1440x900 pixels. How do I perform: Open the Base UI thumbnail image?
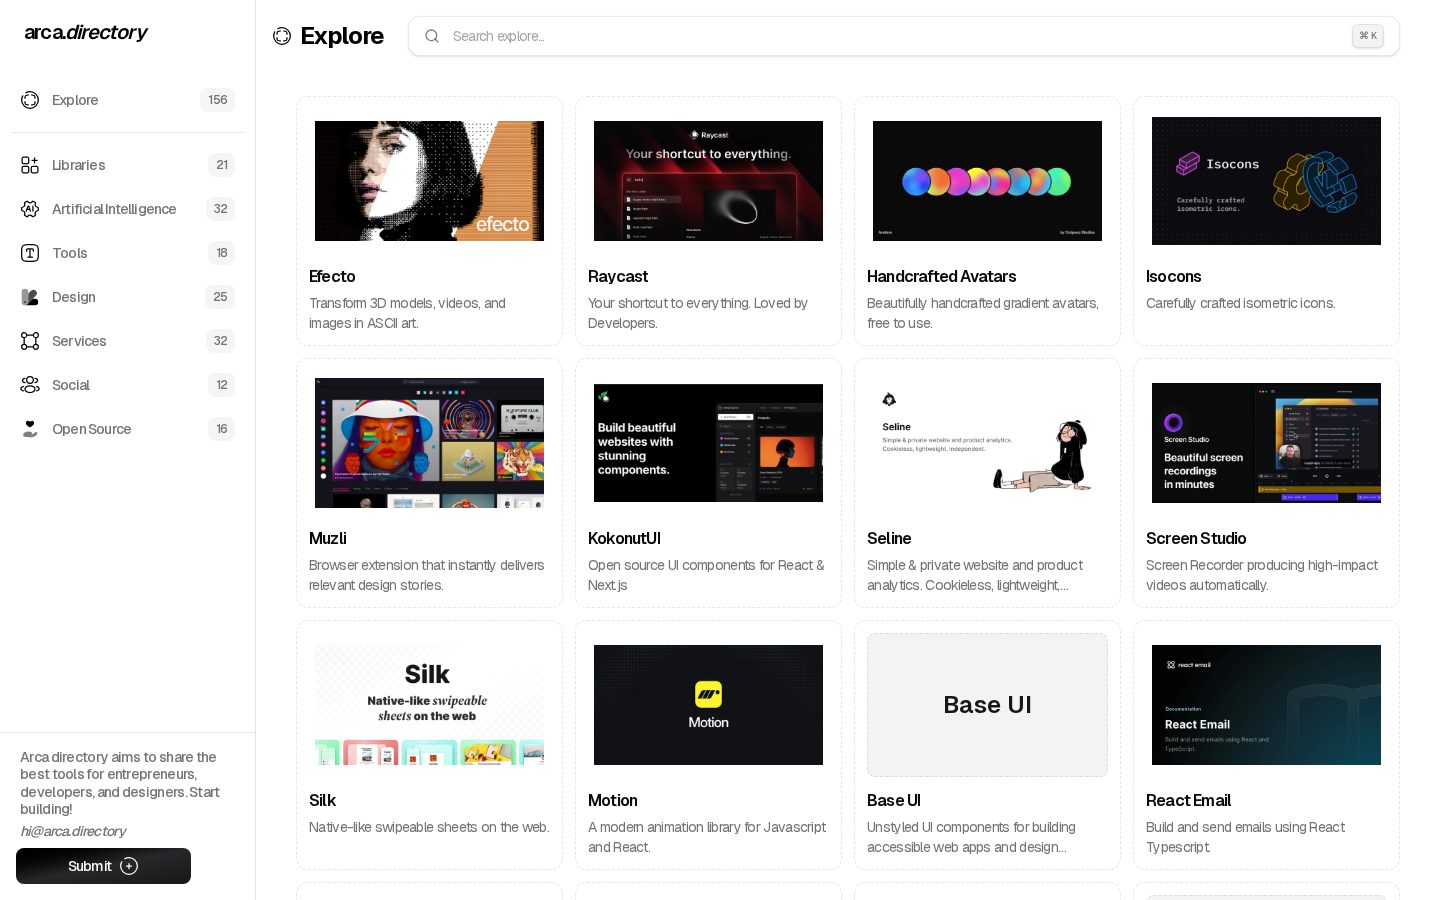[x=987, y=705]
